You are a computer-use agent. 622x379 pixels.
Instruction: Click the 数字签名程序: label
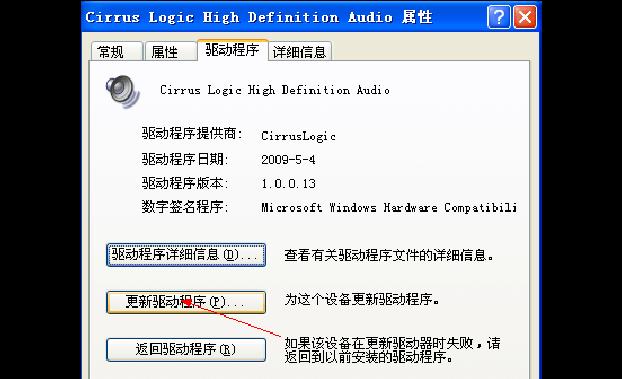pos(185,207)
